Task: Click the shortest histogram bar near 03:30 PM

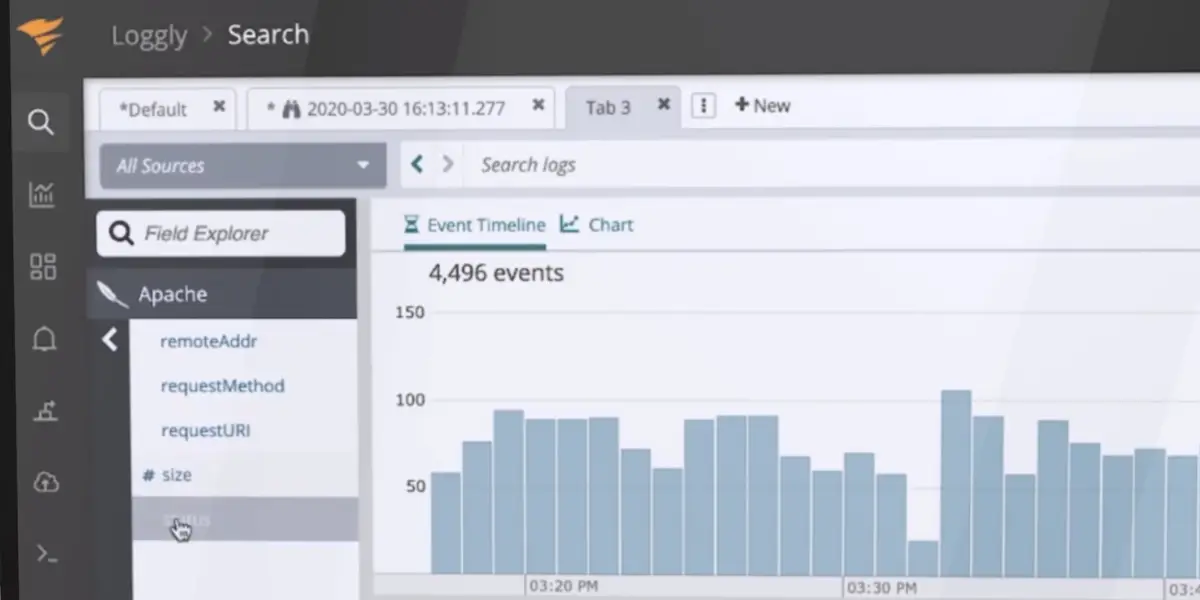Action: [x=923, y=557]
